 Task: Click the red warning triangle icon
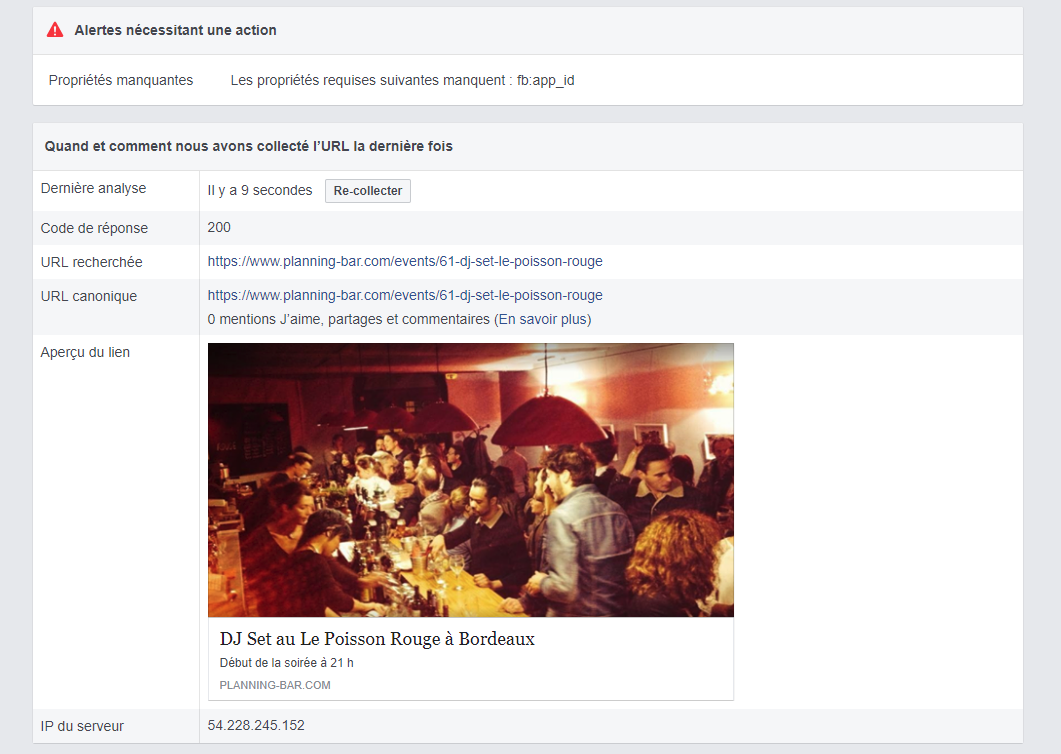[55, 30]
